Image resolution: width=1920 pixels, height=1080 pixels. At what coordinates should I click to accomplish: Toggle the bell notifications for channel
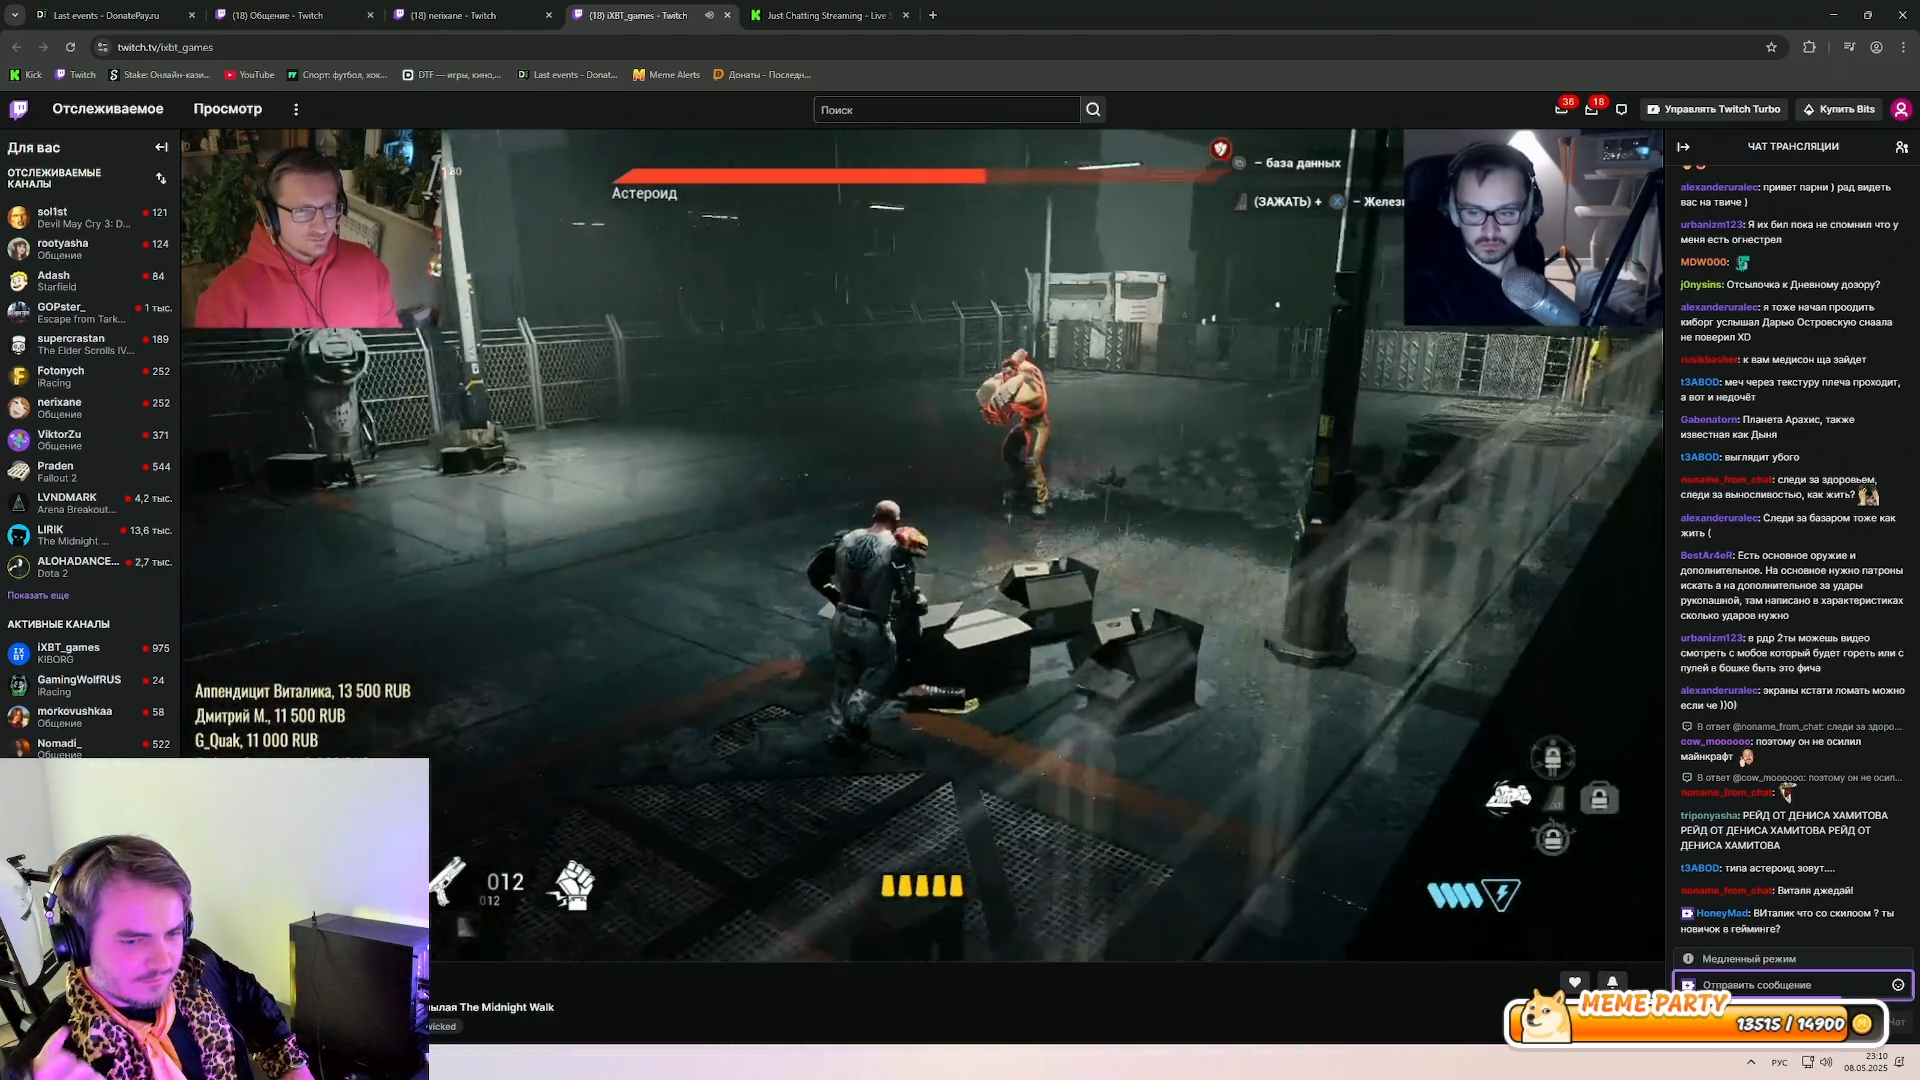click(1612, 982)
